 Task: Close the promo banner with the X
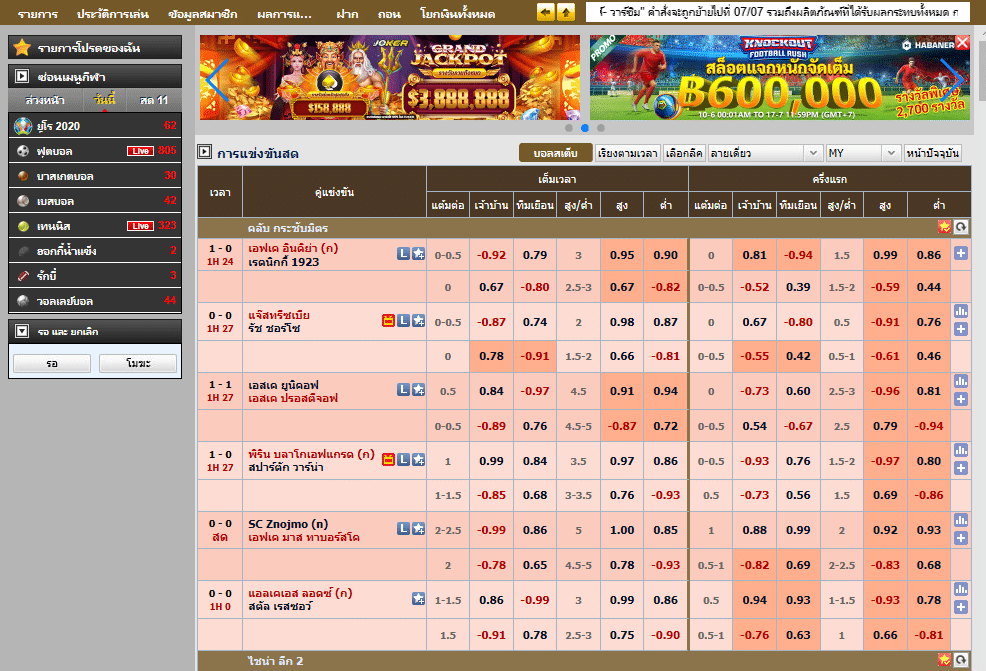[x=962, y=42]
